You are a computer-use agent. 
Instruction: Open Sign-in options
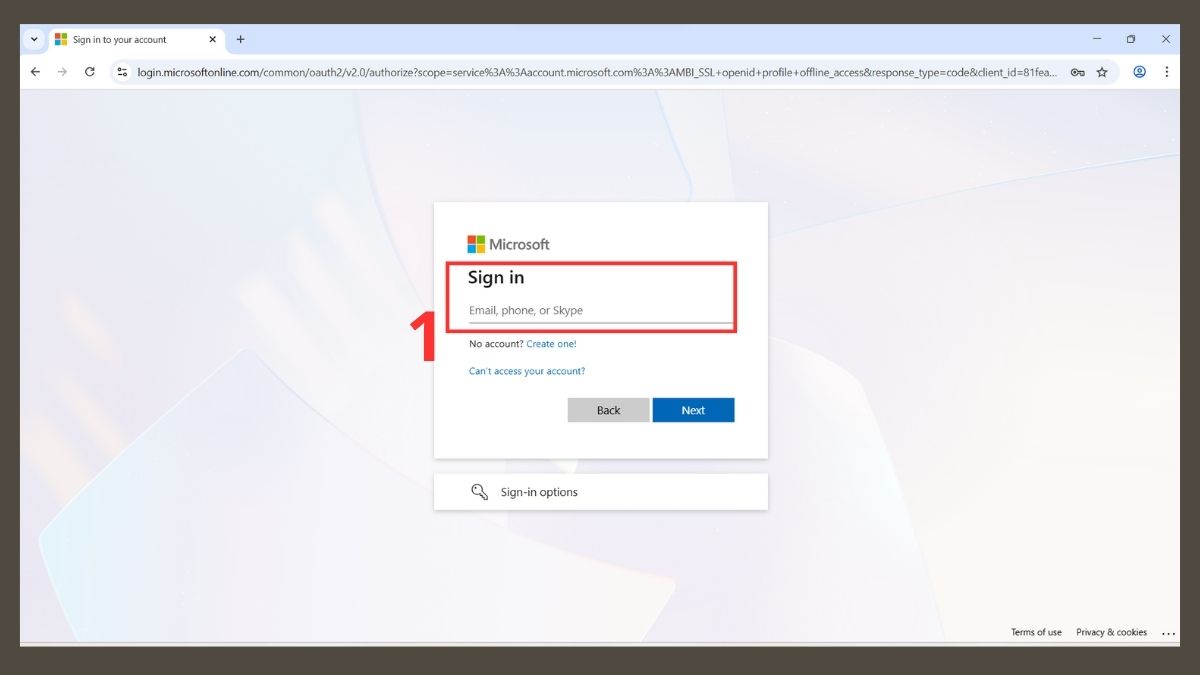[601, 492]
